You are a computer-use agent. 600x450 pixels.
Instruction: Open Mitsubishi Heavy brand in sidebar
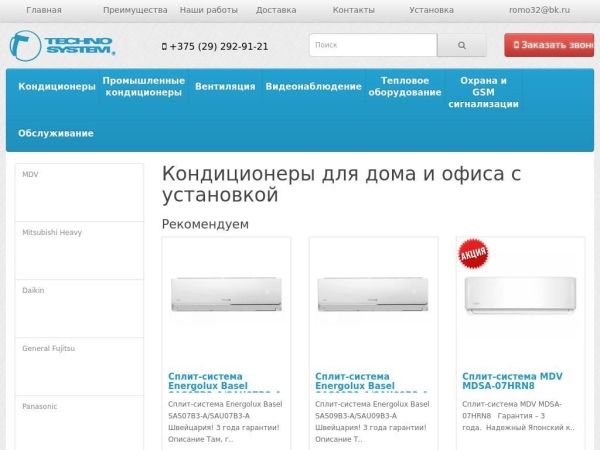tap(79, 251)
